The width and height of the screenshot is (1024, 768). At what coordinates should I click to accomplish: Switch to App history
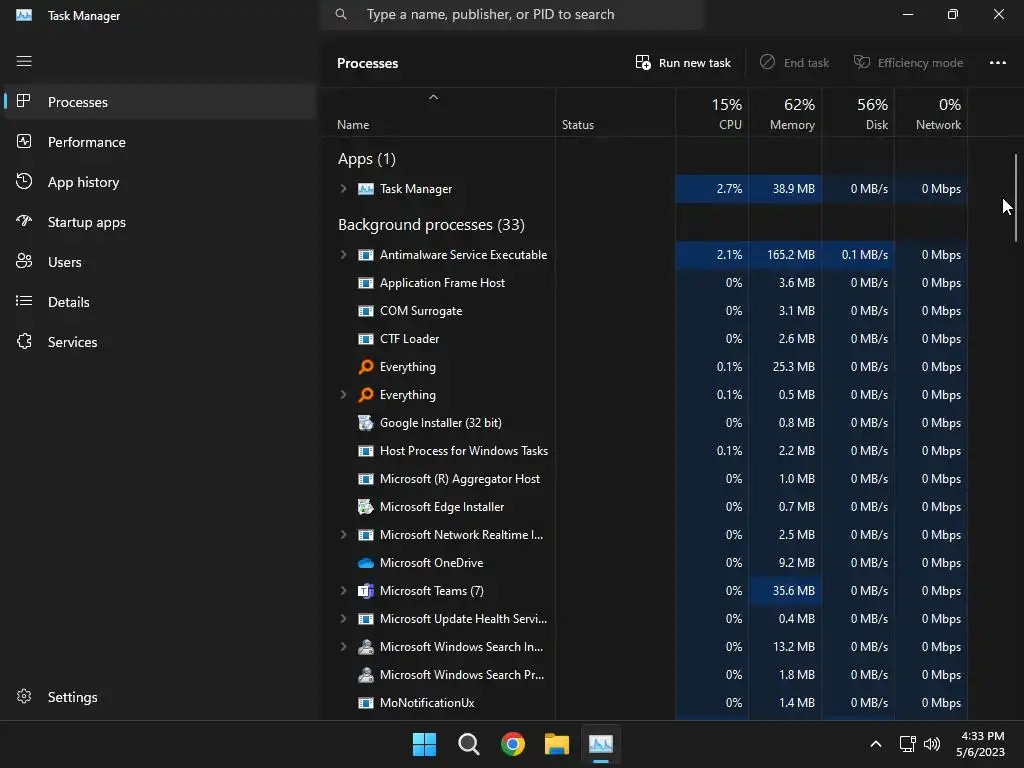(160, 182)
